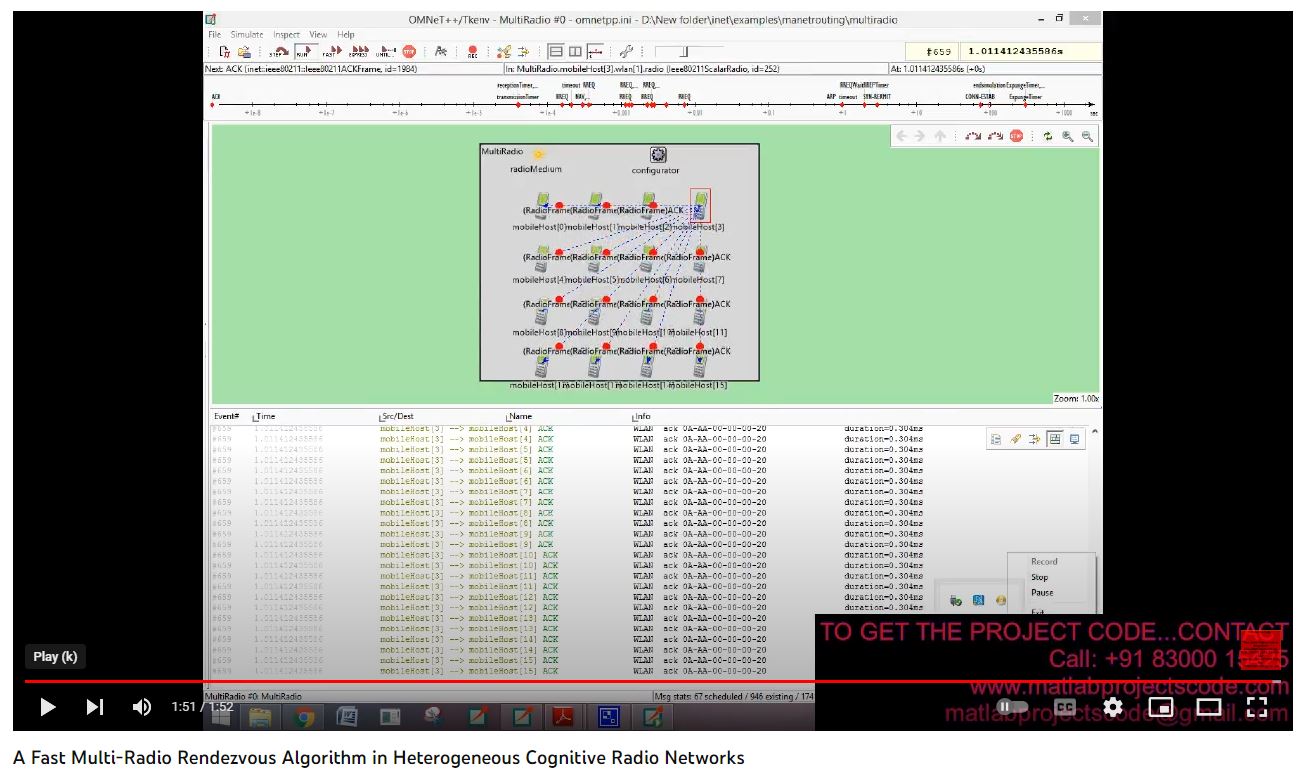The width and height of the screenshot is (1306, 776).
Task: Play the video
Action: point(47,707)
